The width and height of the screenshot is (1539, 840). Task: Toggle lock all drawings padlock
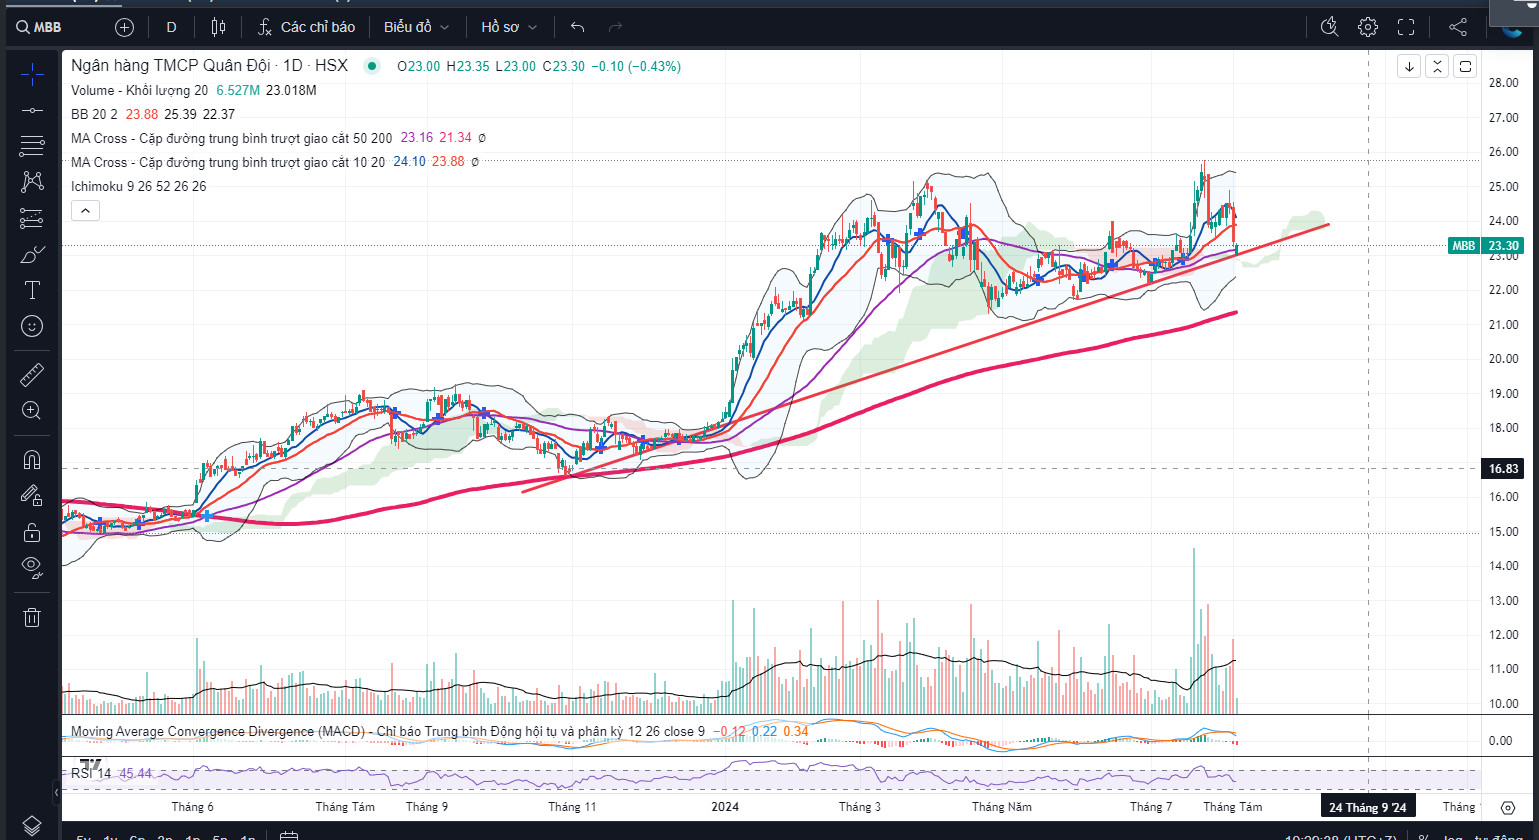click(32, 531)
